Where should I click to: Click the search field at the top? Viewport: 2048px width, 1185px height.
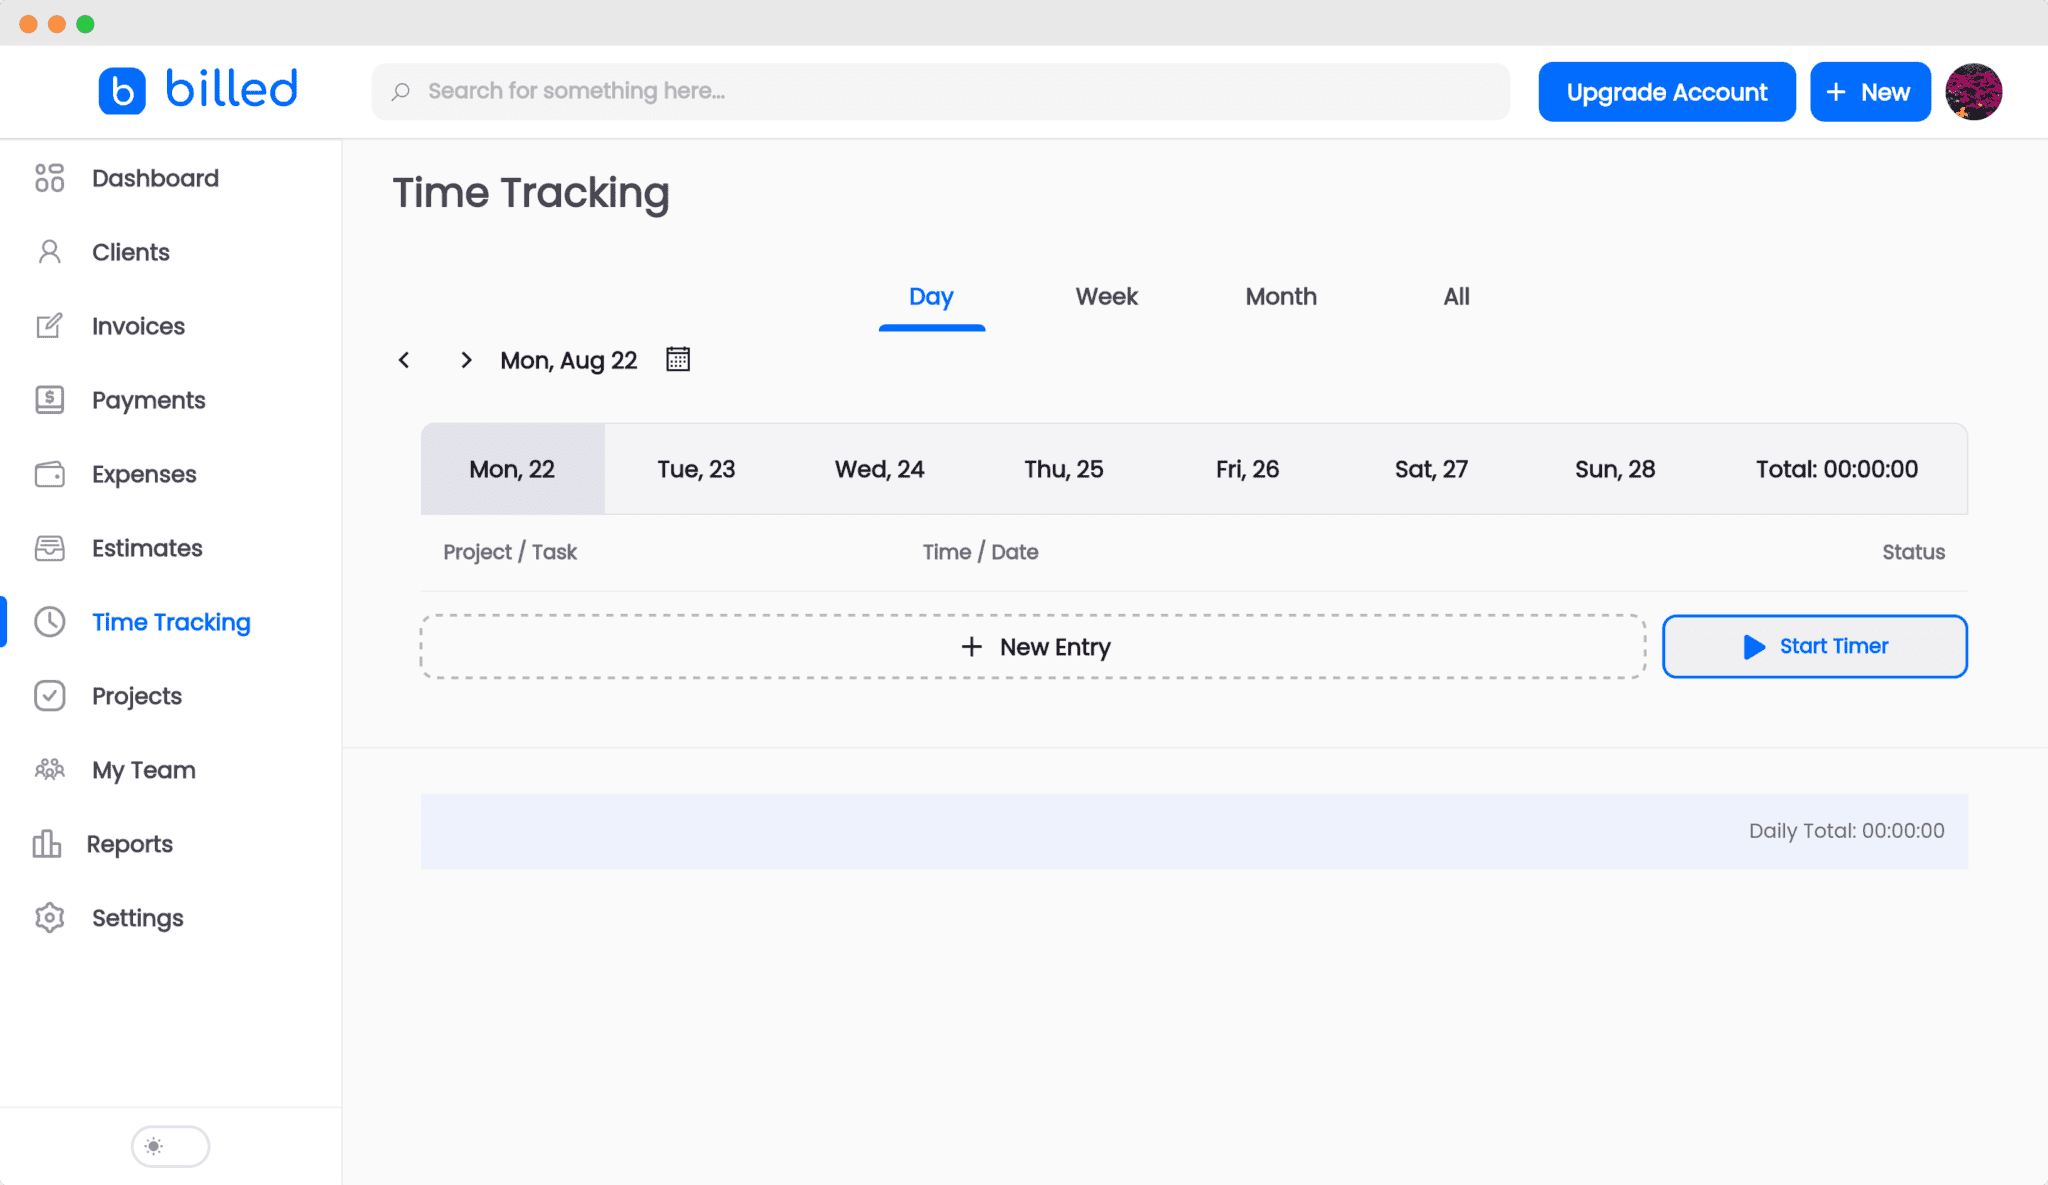coord(941,91)
